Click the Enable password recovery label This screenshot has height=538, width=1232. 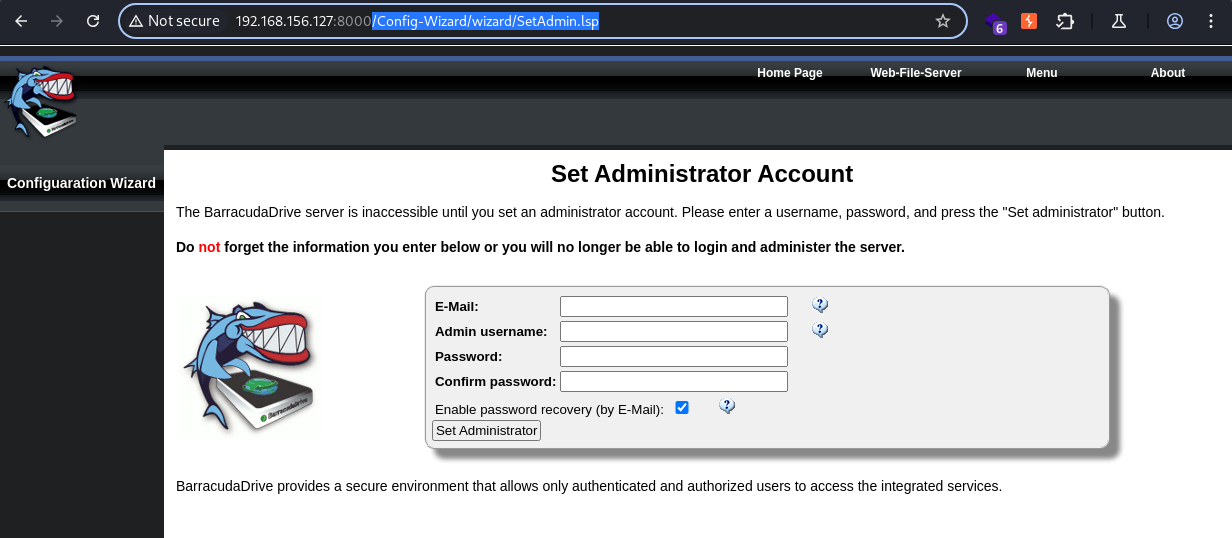click(549, 409)
